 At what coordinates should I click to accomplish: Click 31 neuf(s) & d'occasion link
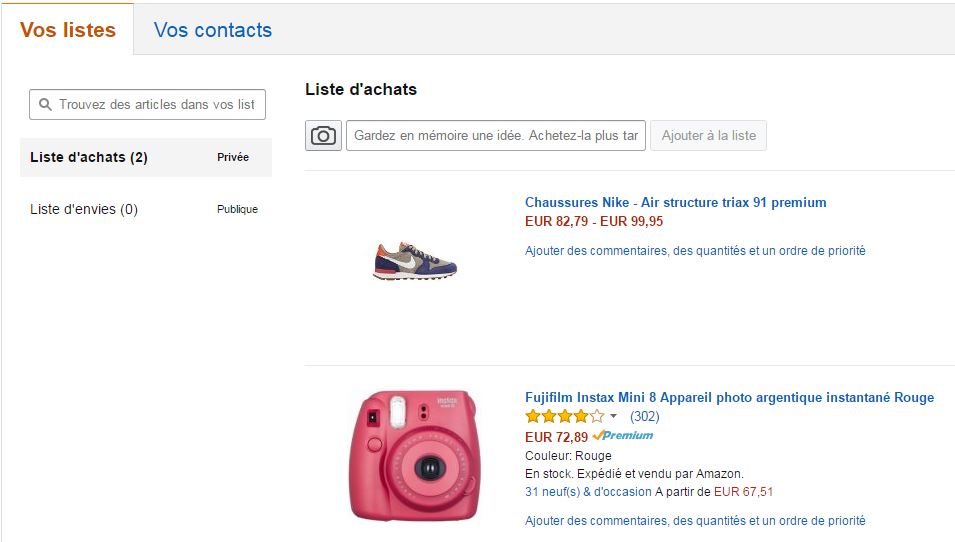click(x=588, y=491)
